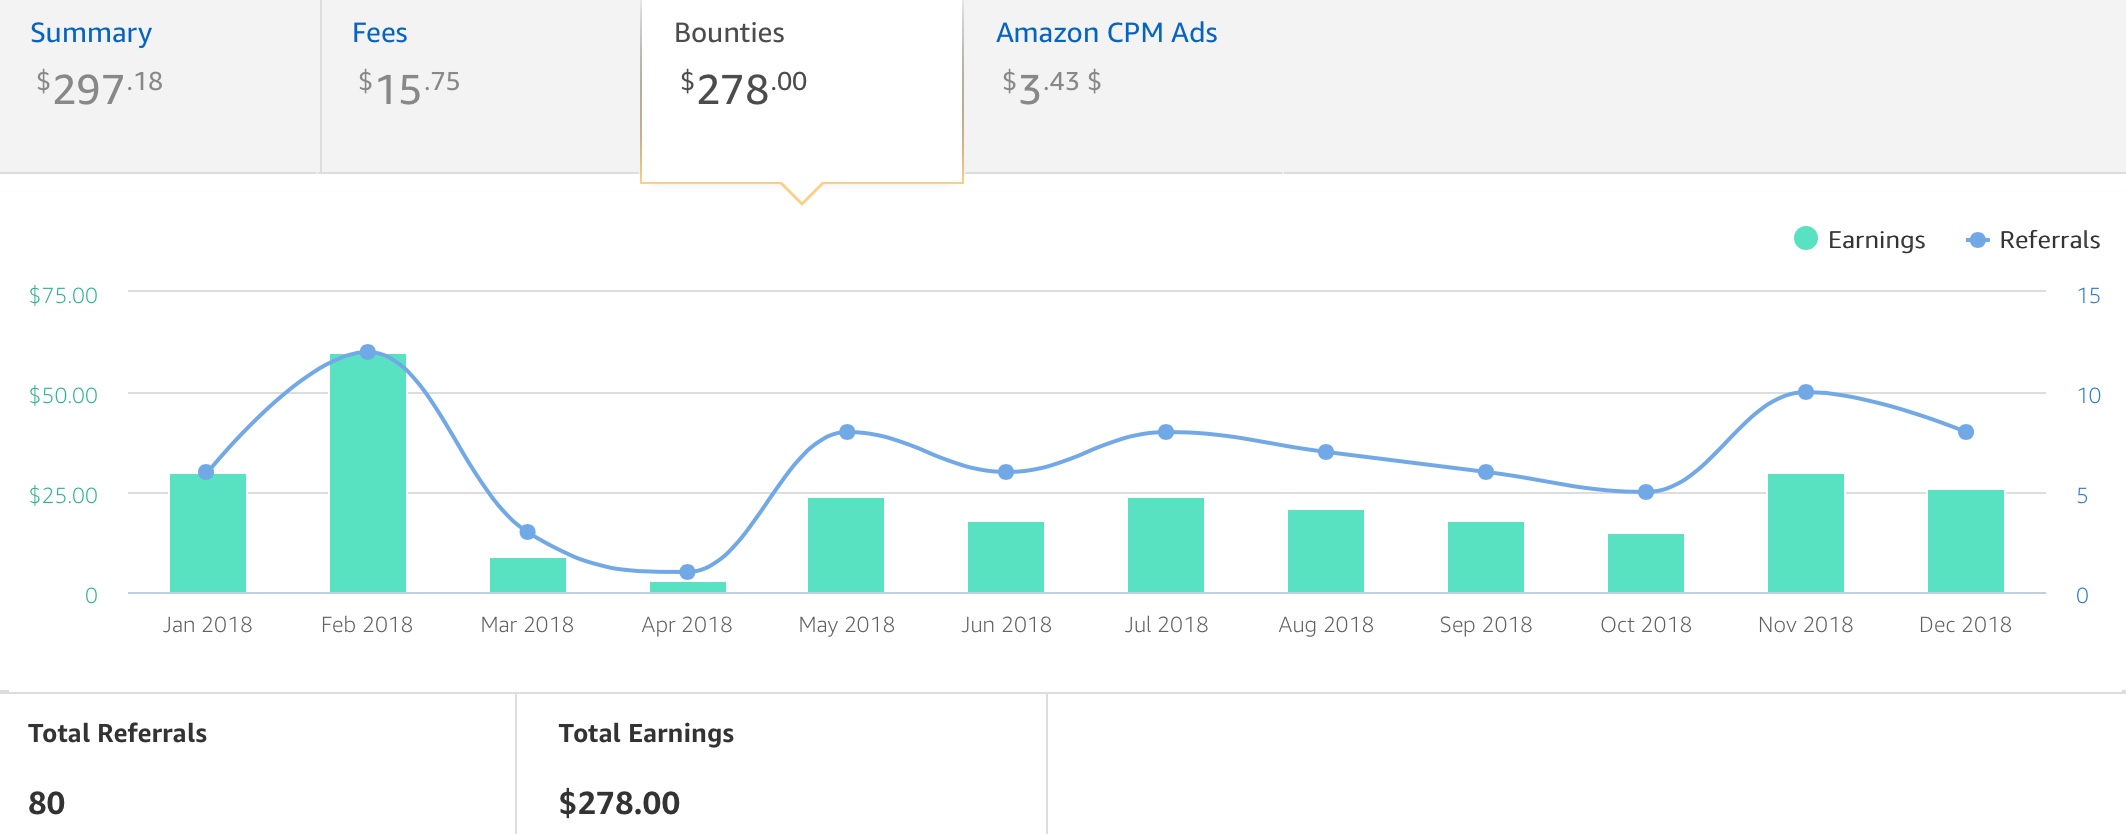Click the Jul 2018 referrals data point

click(x=1166, y=432)
